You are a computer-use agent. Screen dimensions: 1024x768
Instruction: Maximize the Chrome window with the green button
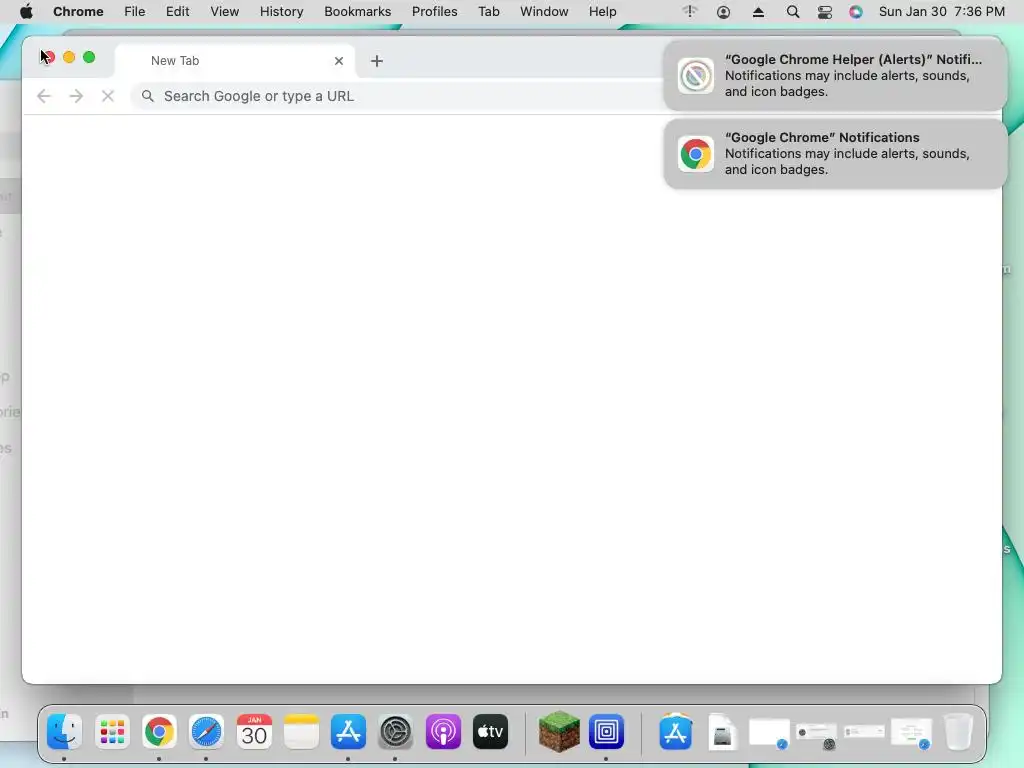tap(89, 57)
